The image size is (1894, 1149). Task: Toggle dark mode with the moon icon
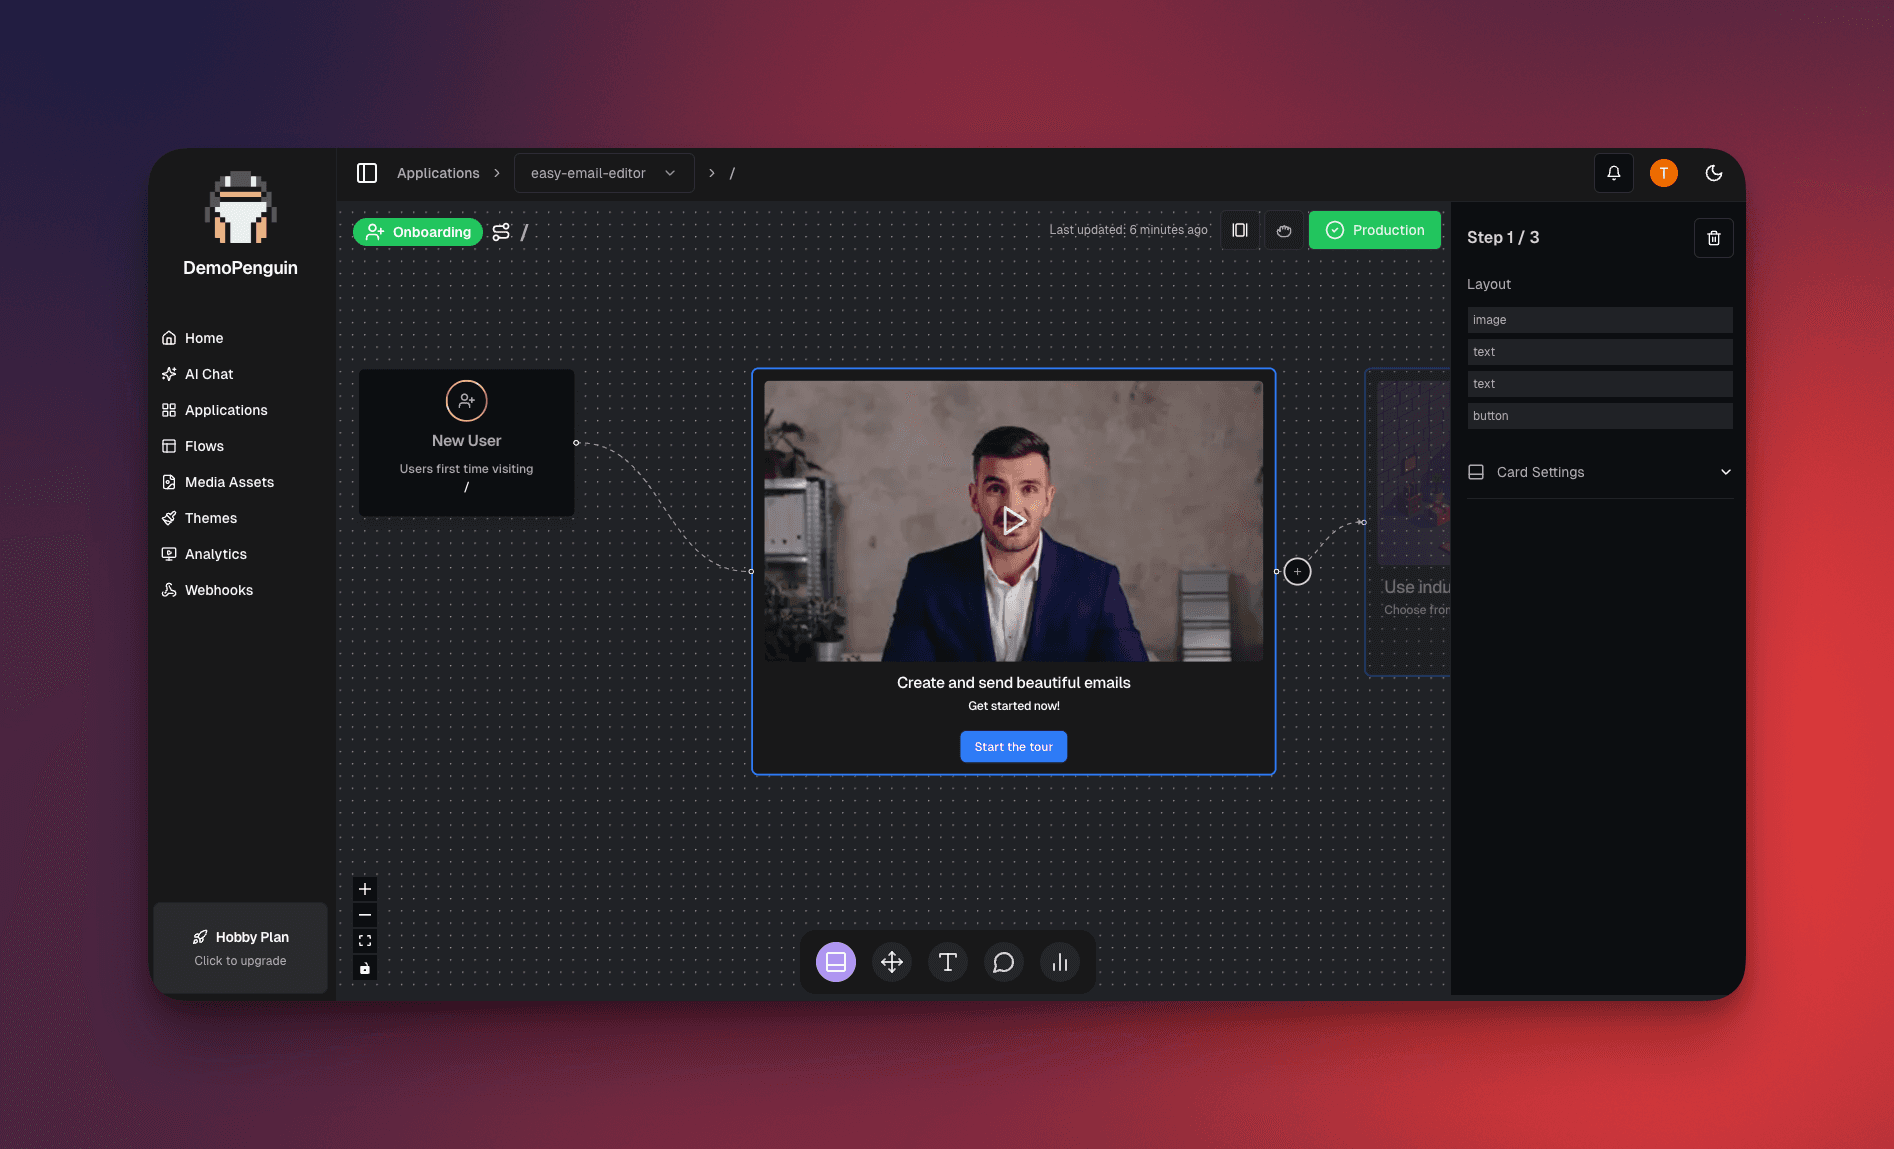[x=1713, y=172]
